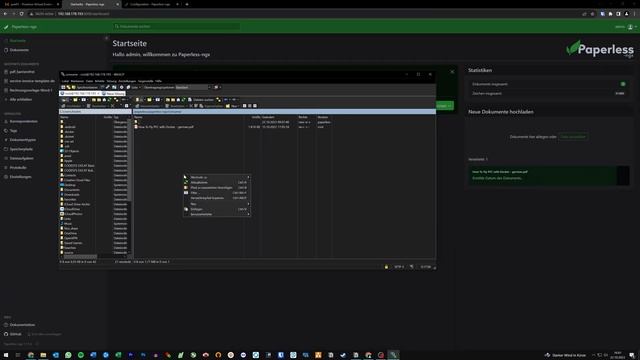640x360 pixels.
Task: Choose Einfügen from the context menu
Action: [216, 209]
